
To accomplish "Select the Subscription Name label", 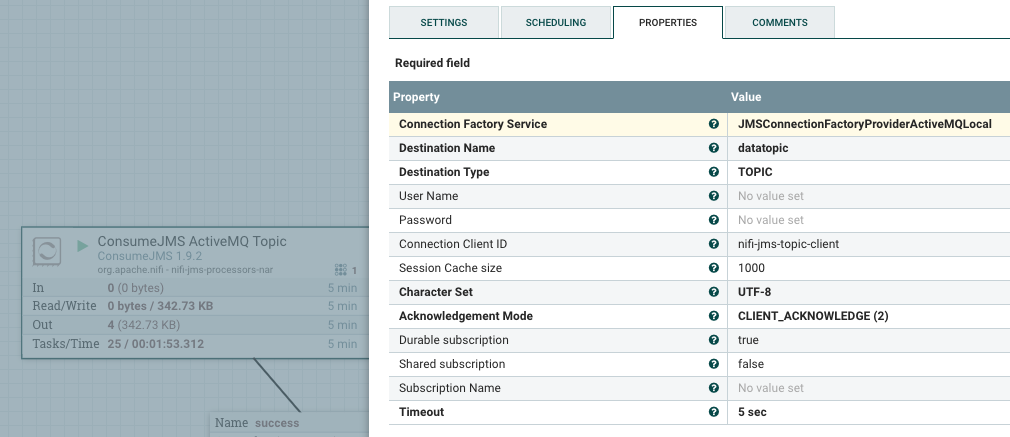I will (450, 388).
